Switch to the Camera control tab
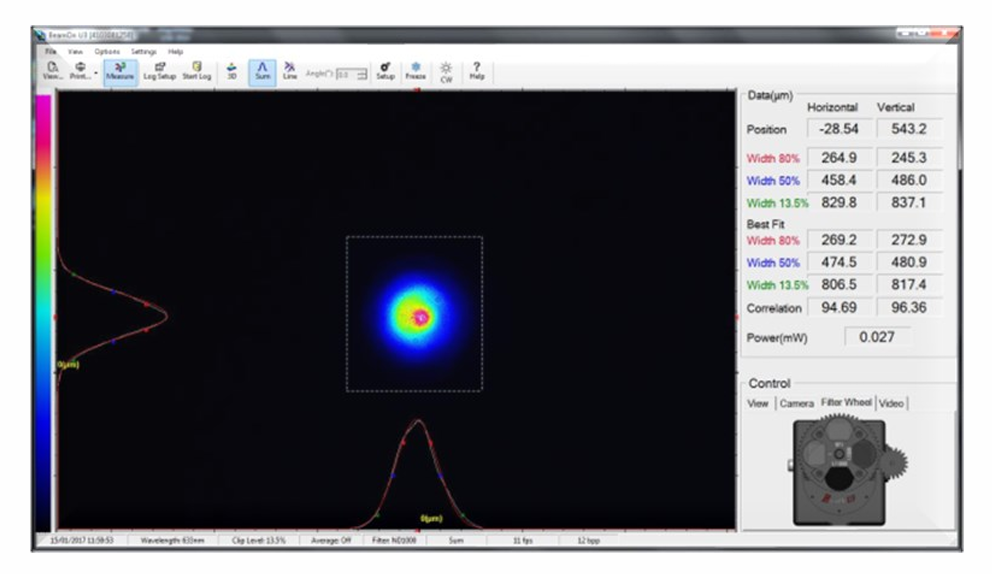 tap(797, 403)
